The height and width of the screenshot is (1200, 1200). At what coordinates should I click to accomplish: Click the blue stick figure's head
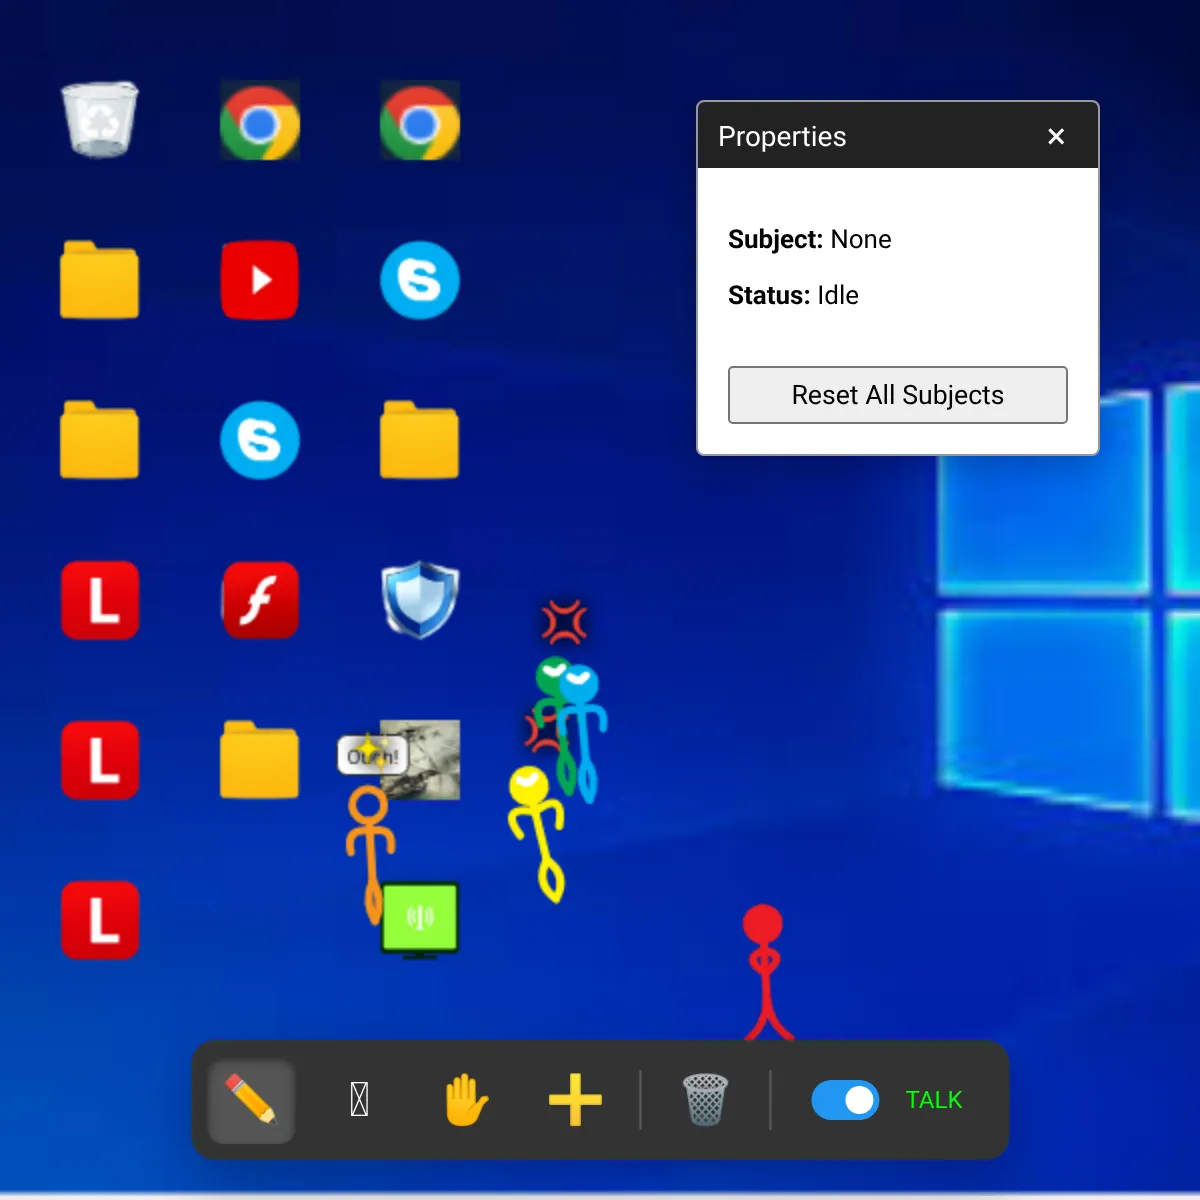pos(580,684)
